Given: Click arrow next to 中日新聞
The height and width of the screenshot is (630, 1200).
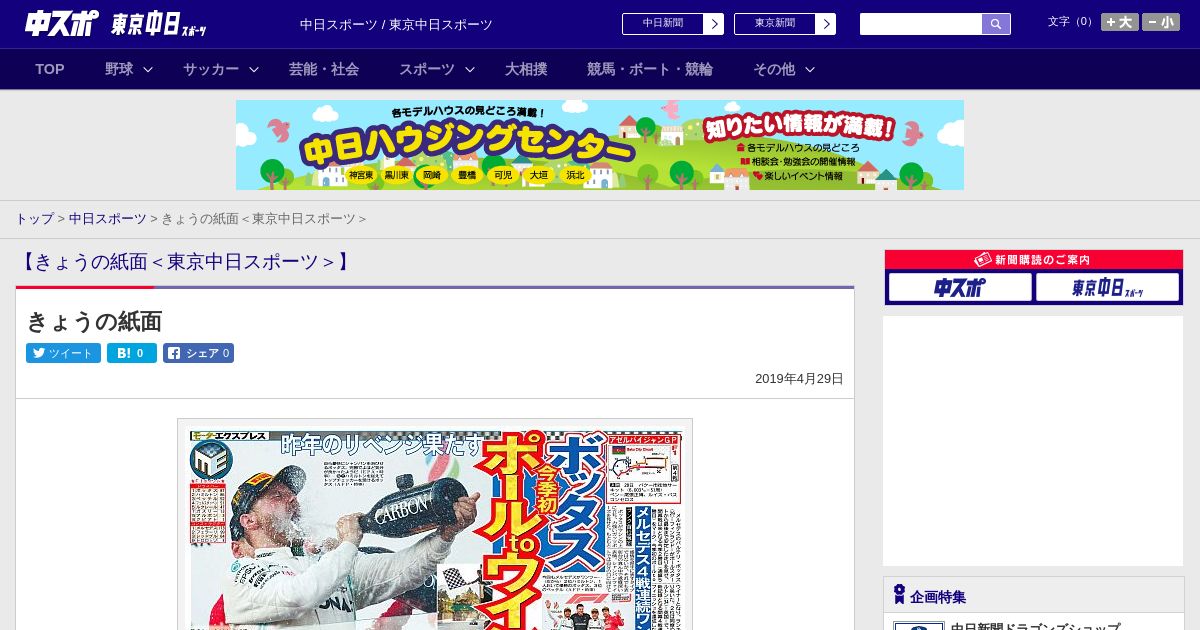Looking at the screenshot, I should coord(714,24).
